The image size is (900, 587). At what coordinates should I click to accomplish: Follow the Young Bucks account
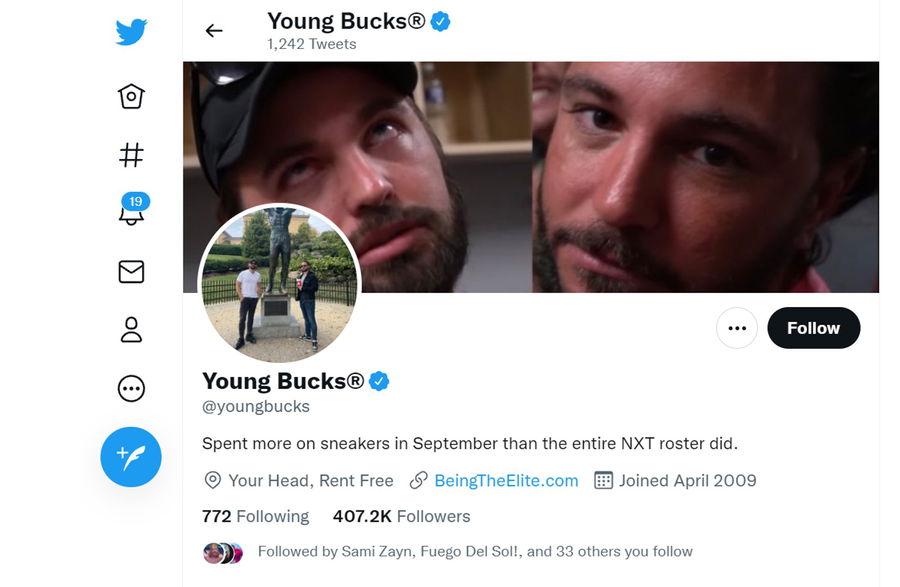coord(813,328)
